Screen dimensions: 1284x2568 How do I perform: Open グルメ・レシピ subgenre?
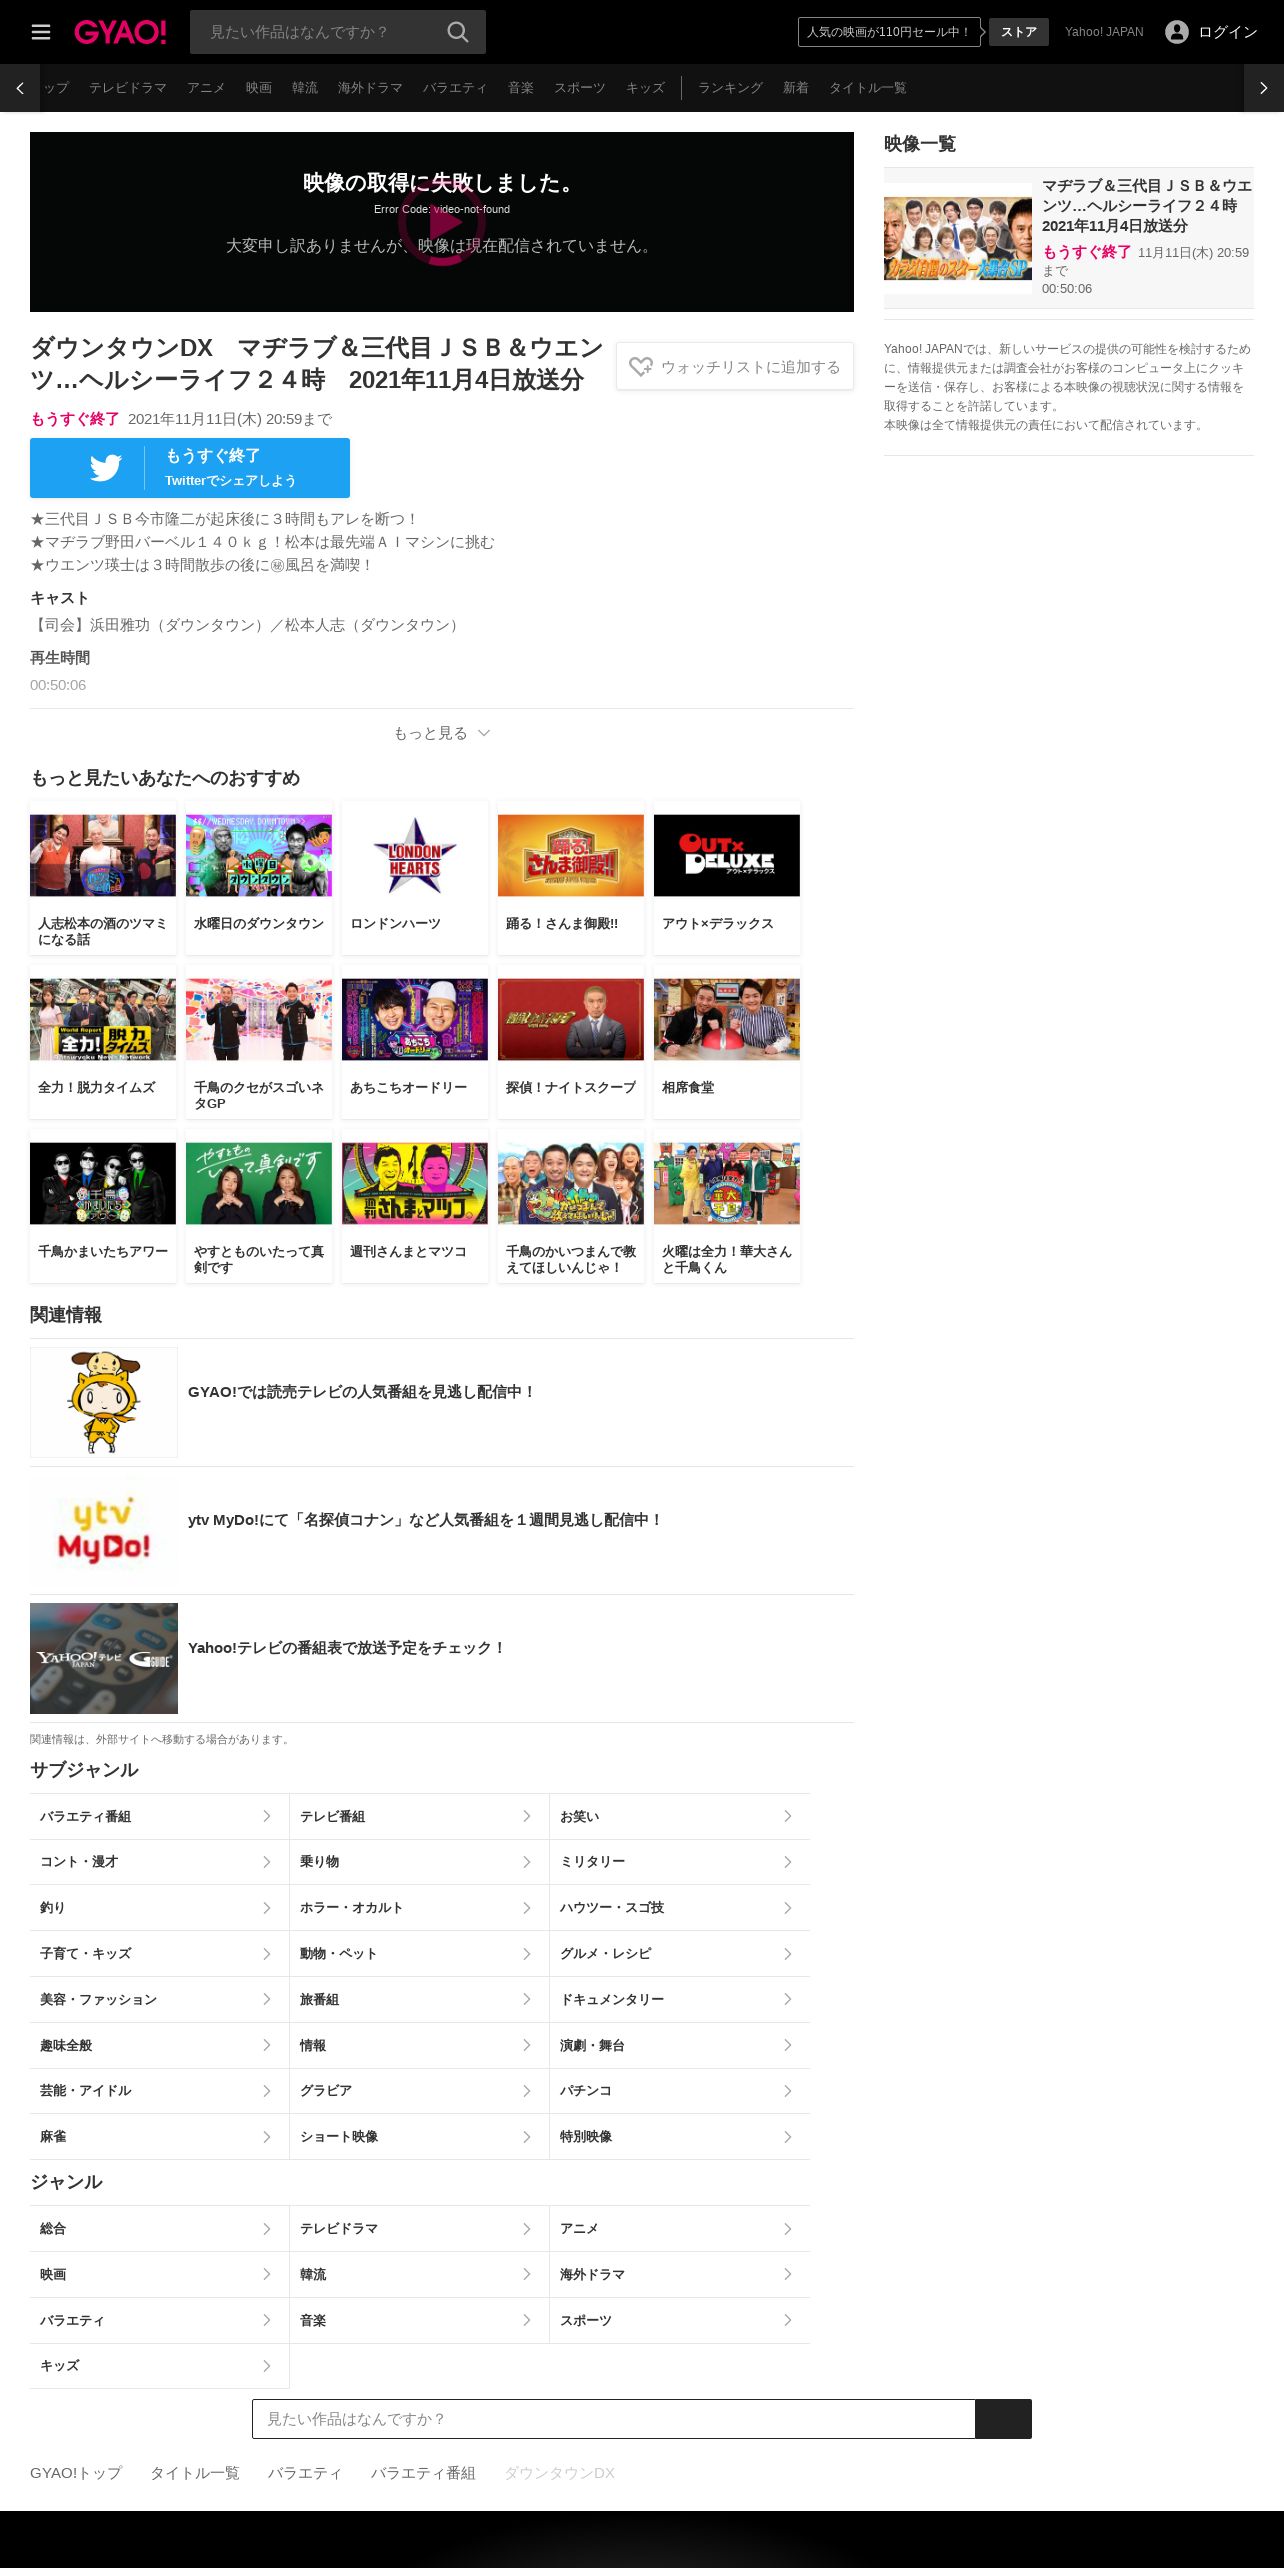[x=680, y=1954]
